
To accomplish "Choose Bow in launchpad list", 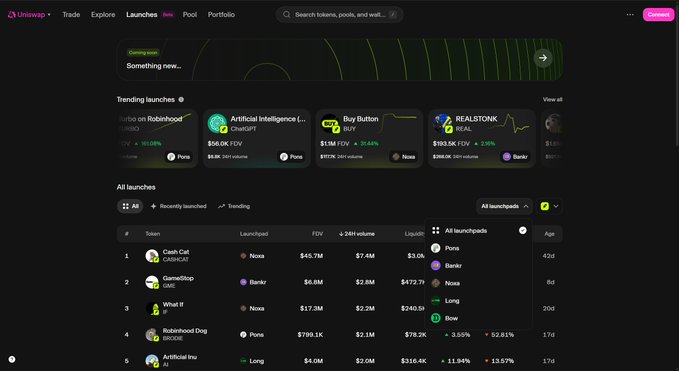I will [x=478, y=318].
